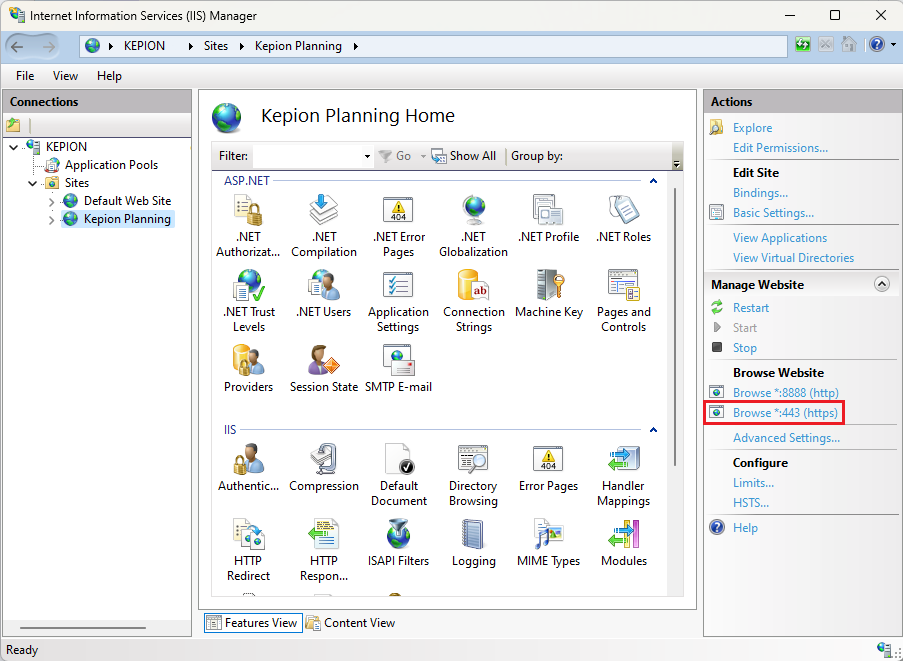Open the IIS Error Pages feature
This screenshot has height=661, width=903.
click(548, 468)
